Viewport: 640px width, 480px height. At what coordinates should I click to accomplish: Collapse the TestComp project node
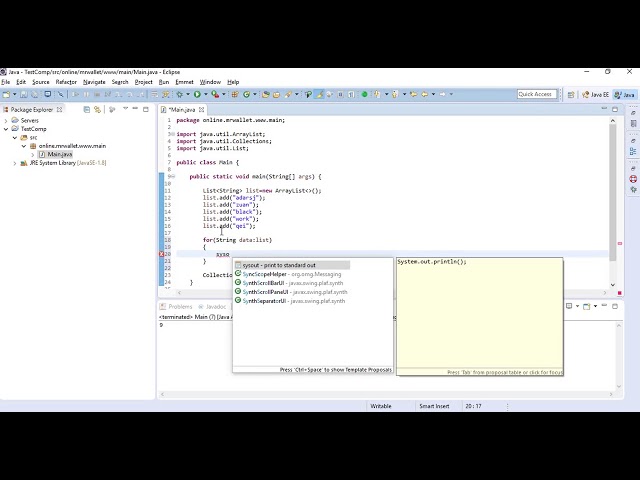click(6, 129)
